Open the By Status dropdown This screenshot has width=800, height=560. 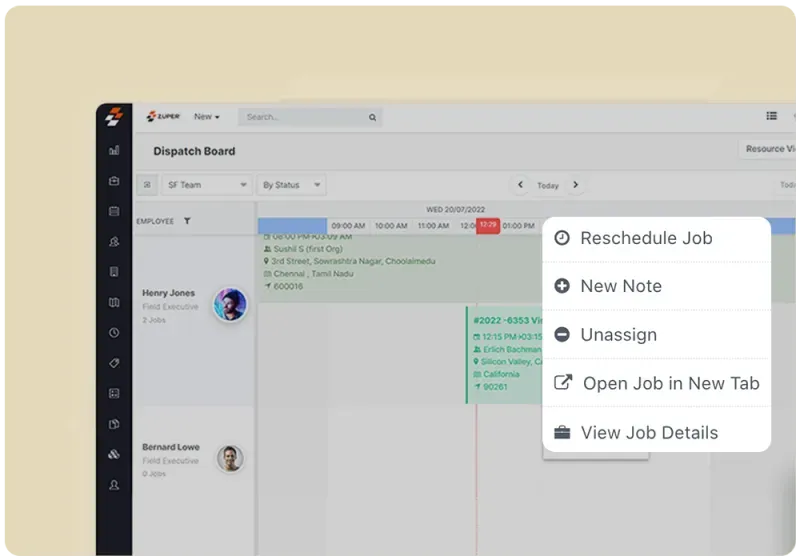click(291, 185)
